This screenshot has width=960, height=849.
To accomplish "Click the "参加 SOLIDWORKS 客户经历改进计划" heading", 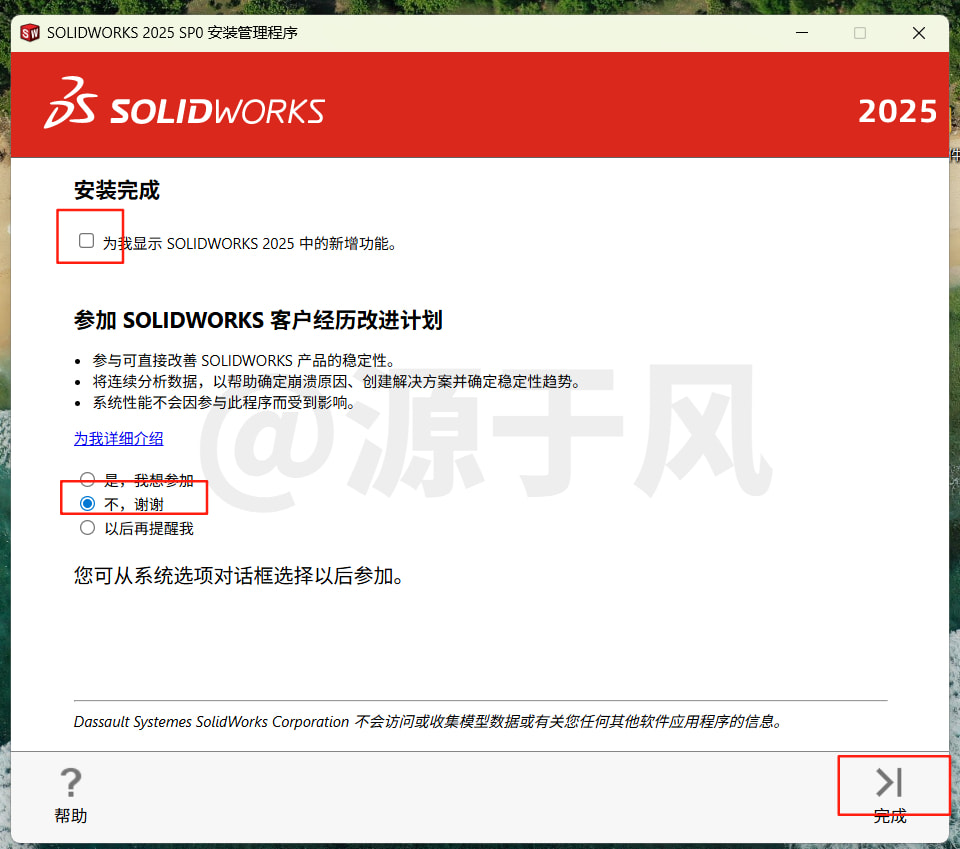I will (x=258, y=320).
